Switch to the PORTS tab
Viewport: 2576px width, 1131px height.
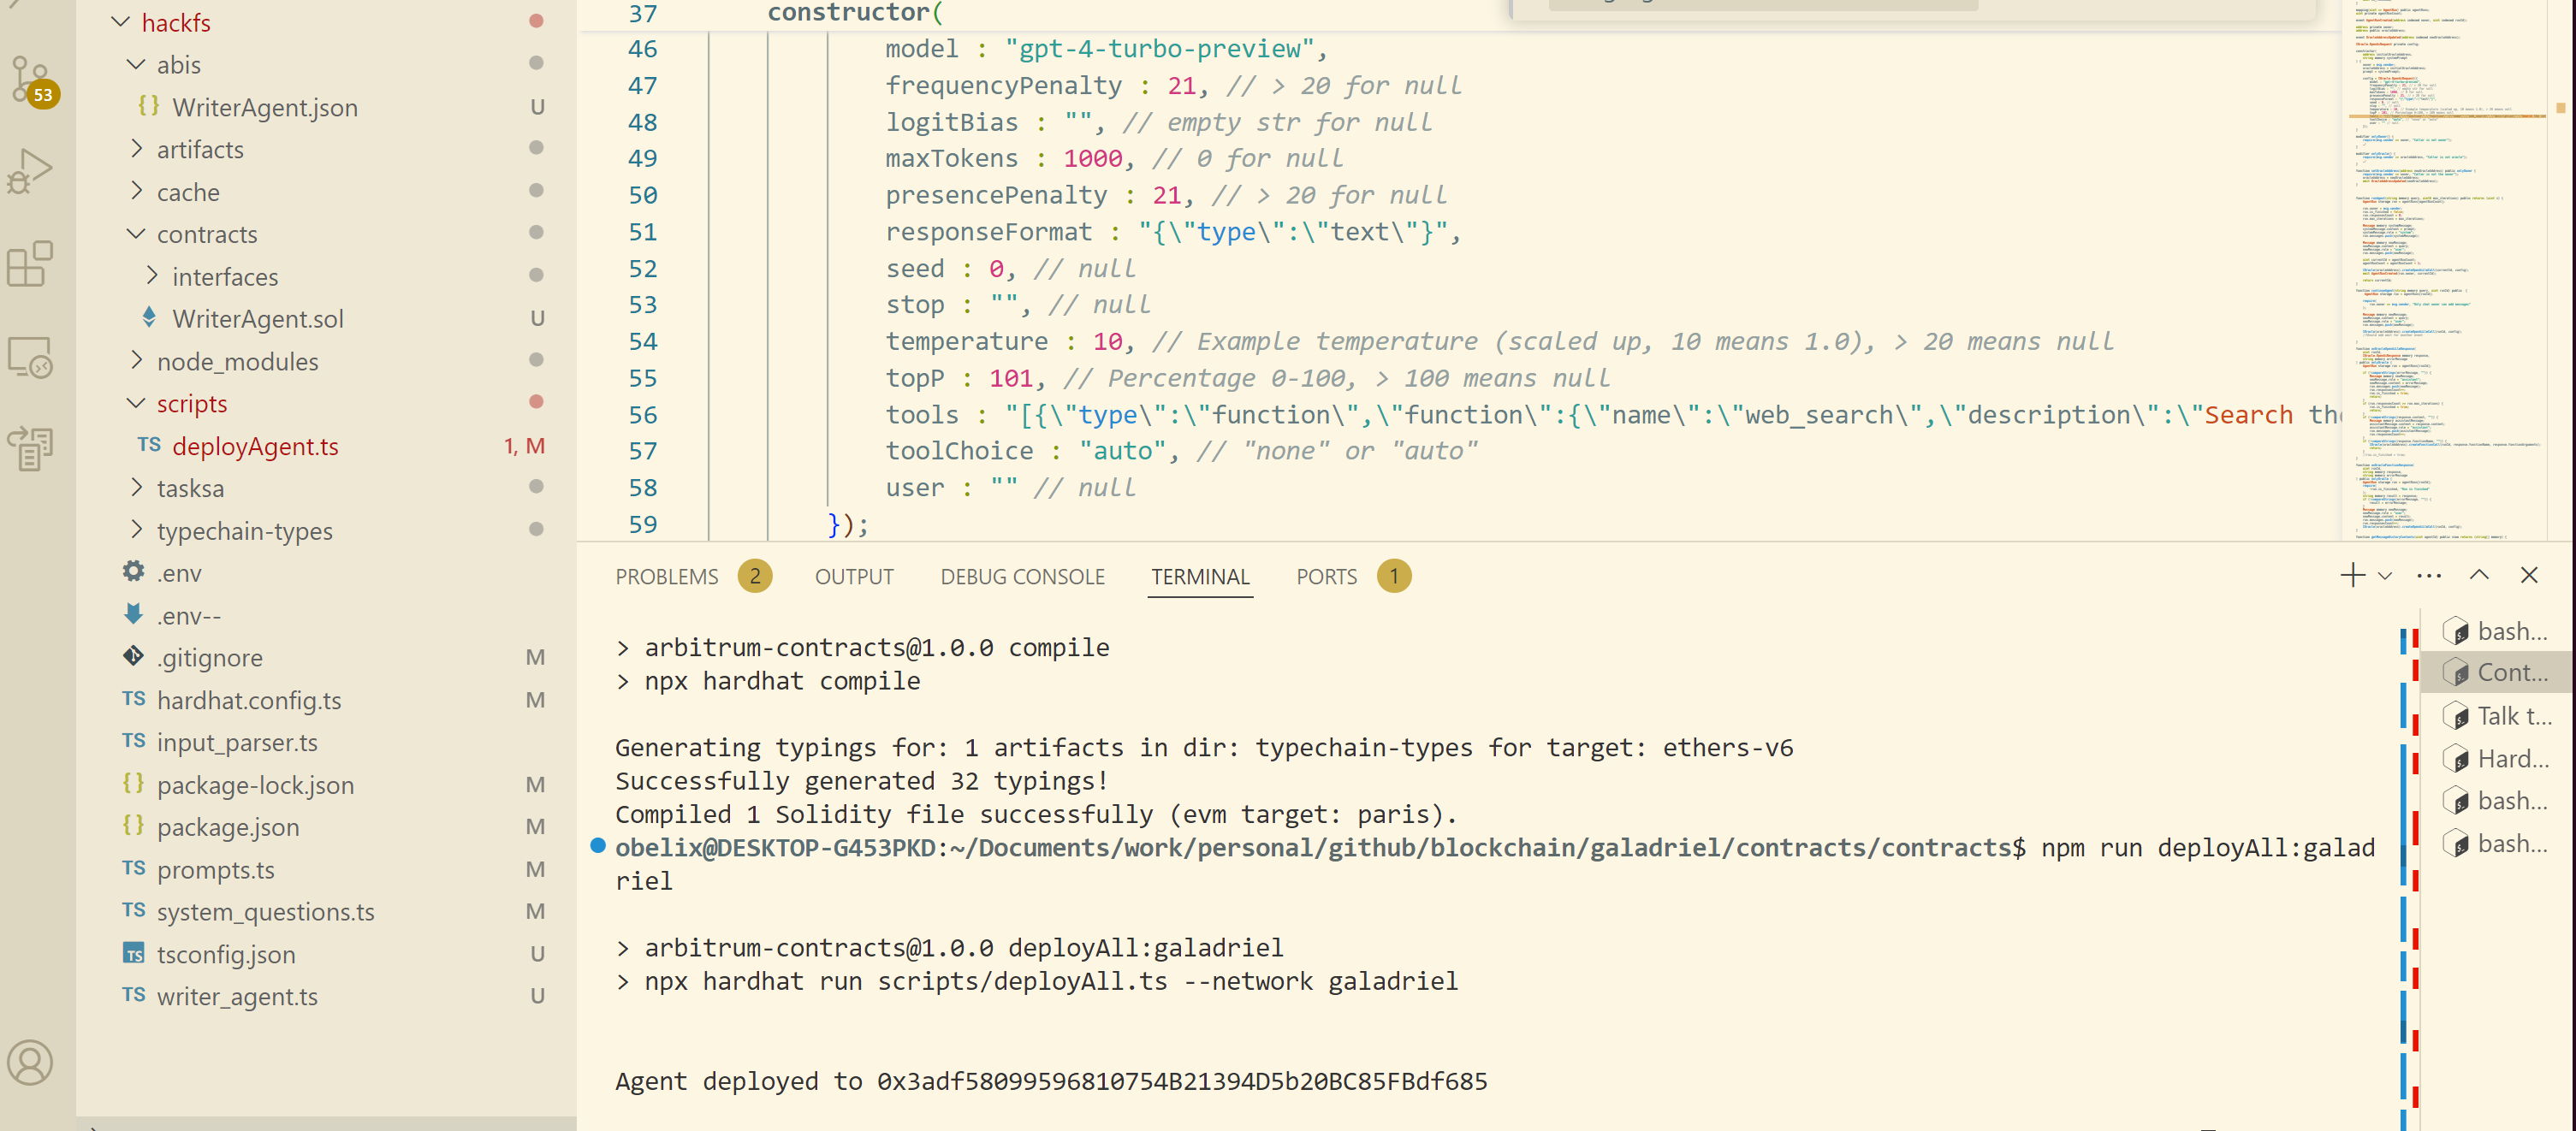click(1326, 576)
